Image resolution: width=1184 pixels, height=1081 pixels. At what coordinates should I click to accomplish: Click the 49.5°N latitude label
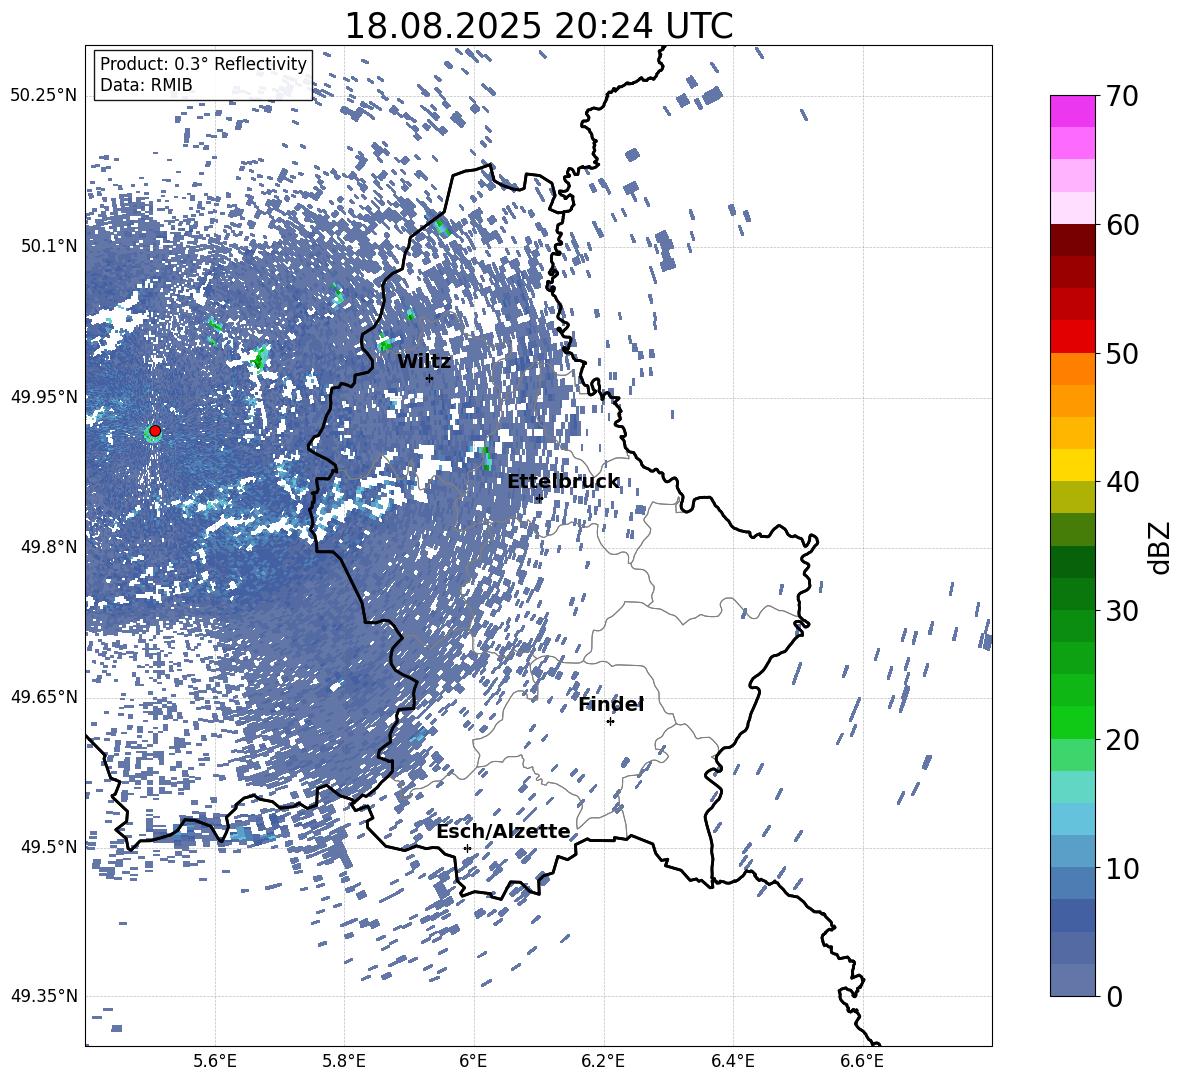click(49, 846)
